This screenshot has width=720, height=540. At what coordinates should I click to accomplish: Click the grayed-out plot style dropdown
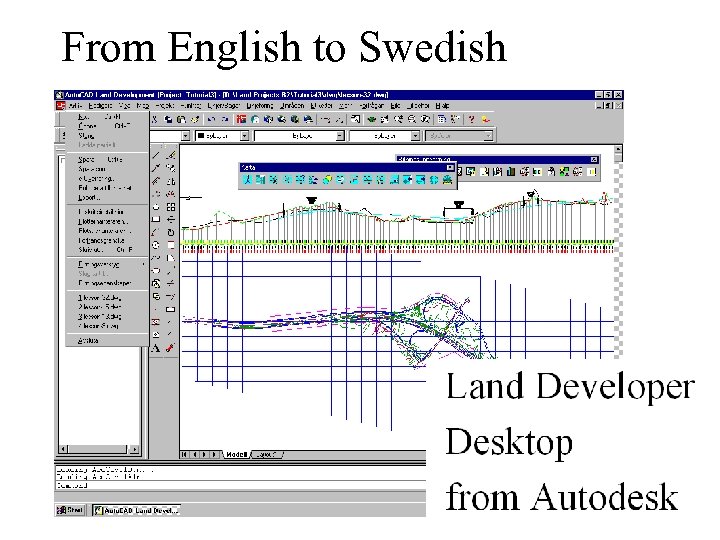coord(459,136)
